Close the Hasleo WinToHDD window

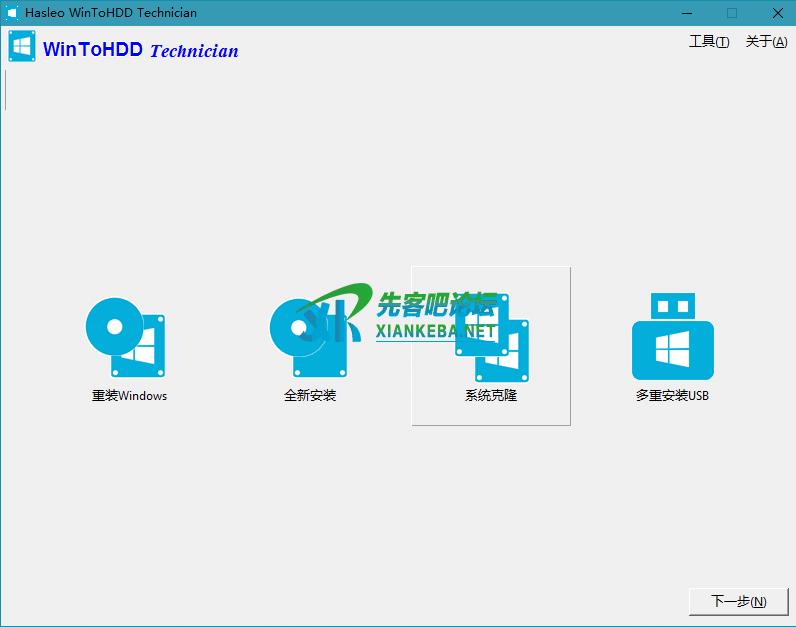(x=778, y=13)
